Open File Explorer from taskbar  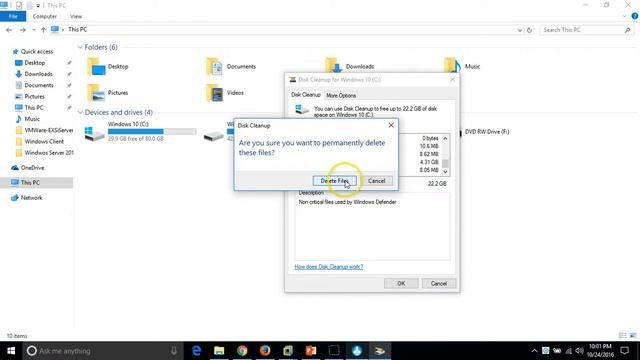219,351
